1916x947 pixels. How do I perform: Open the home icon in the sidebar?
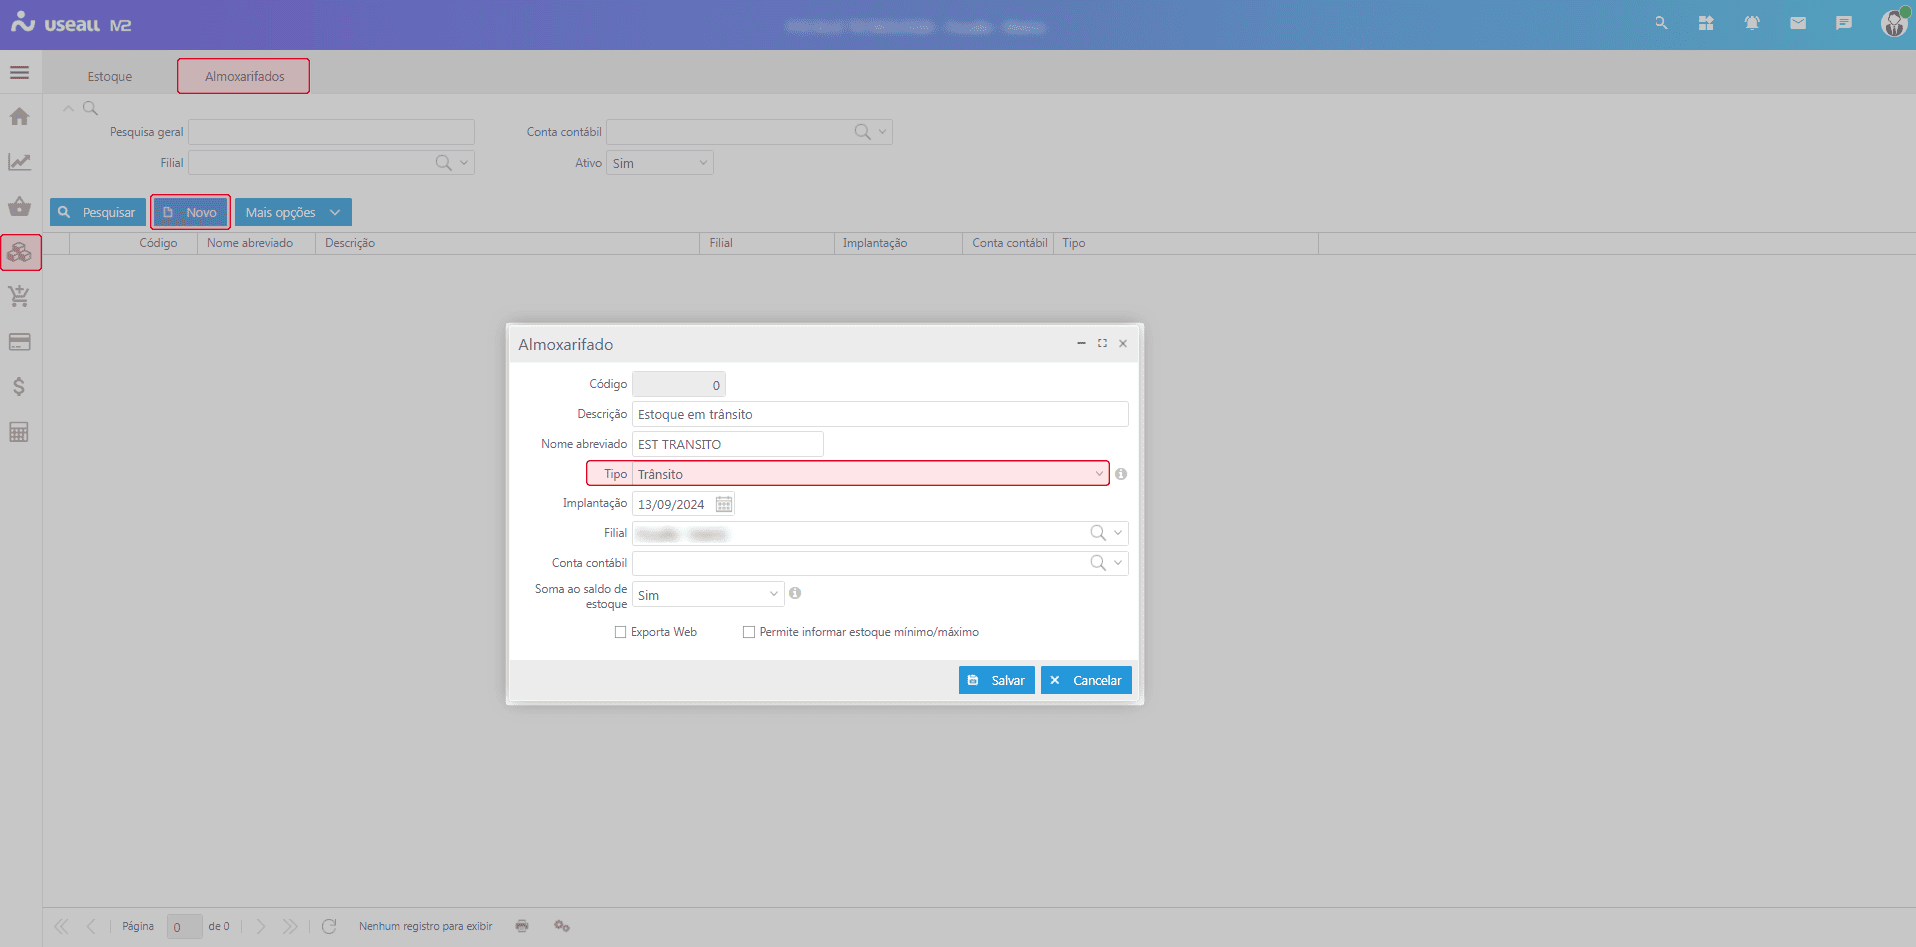pos(19,117)
